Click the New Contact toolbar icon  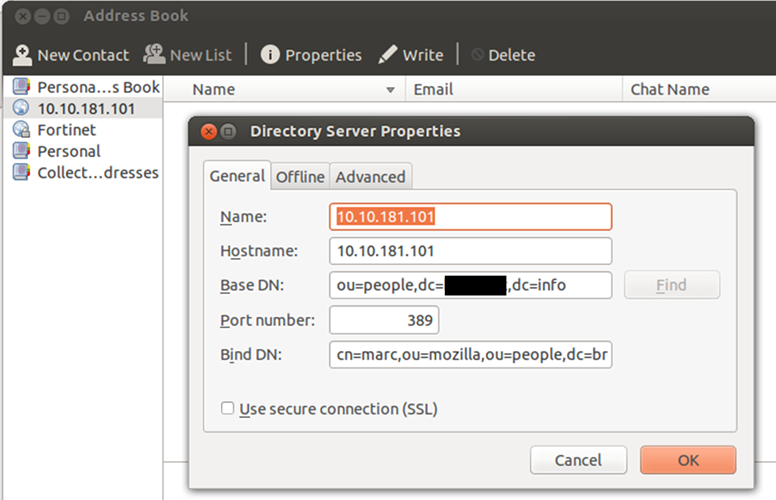[x=22, y=55]
